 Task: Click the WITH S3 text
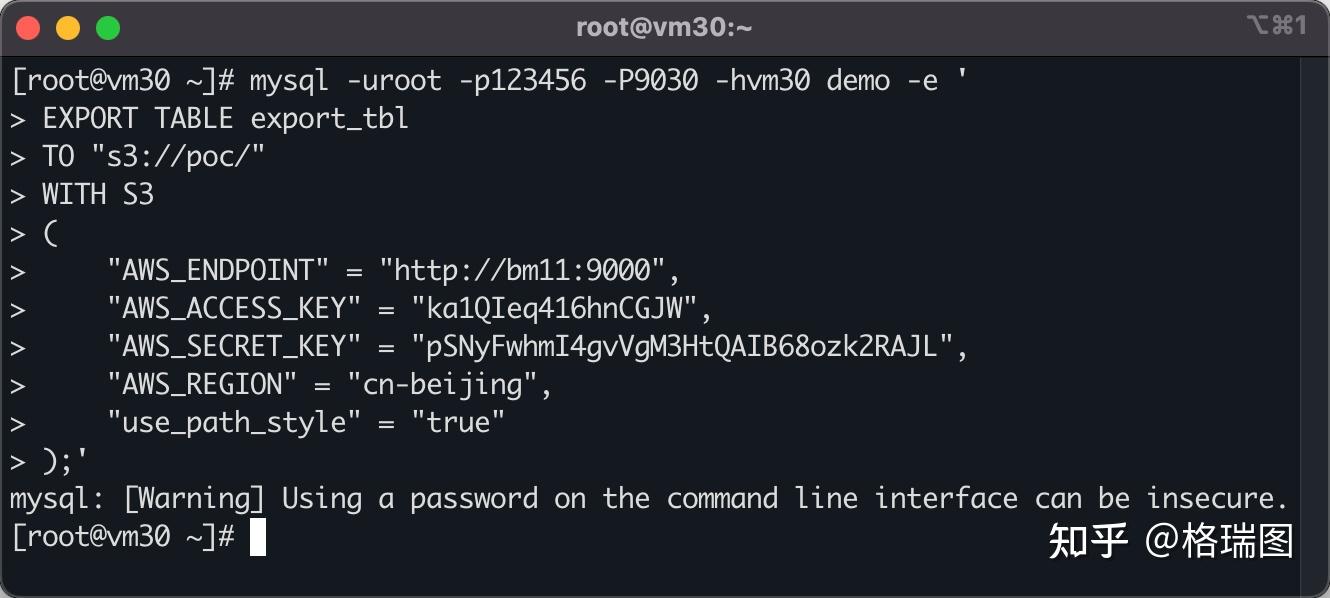[98, 194]
